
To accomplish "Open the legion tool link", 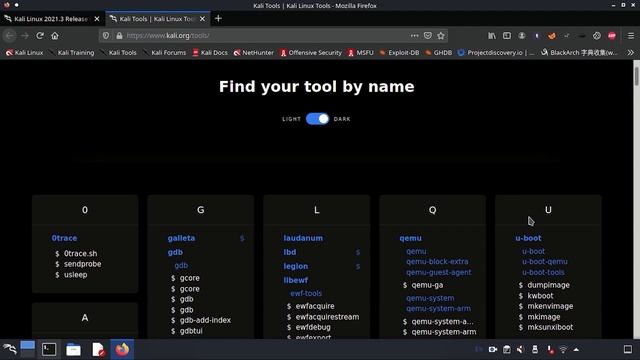I will point(296,266).
